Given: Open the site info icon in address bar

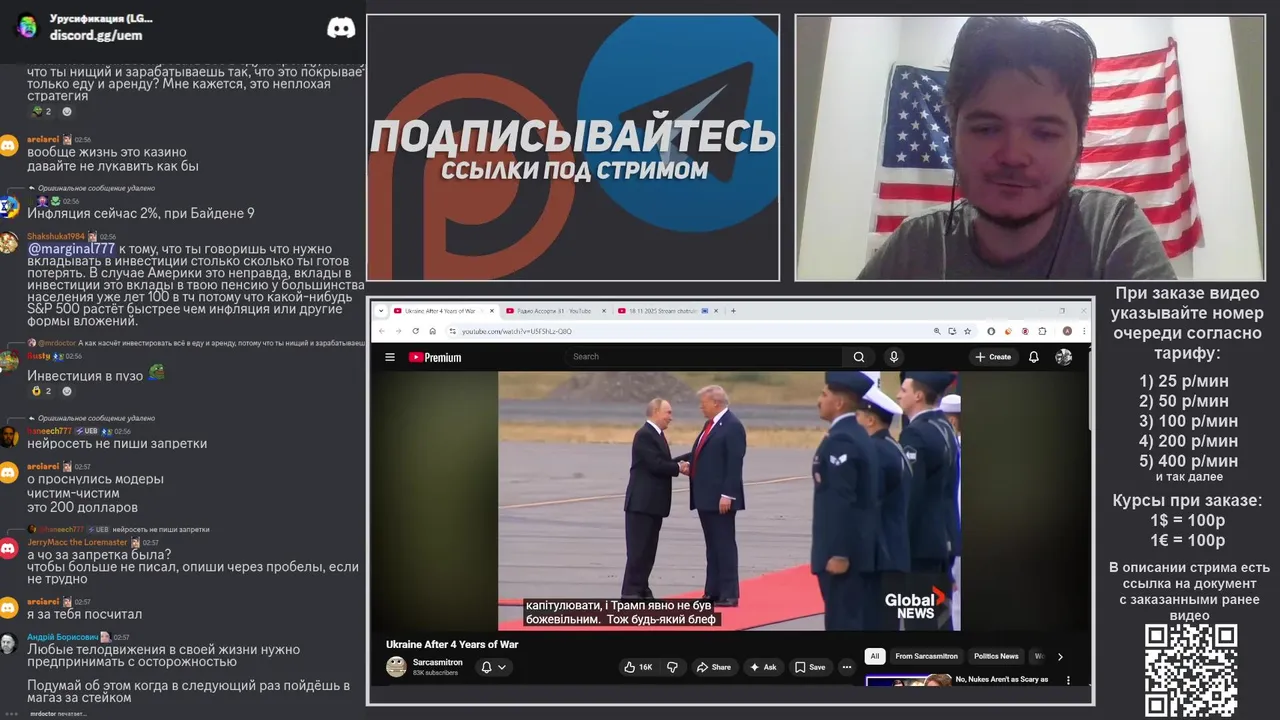Looking at the screenshot, I should pos(452,331).
